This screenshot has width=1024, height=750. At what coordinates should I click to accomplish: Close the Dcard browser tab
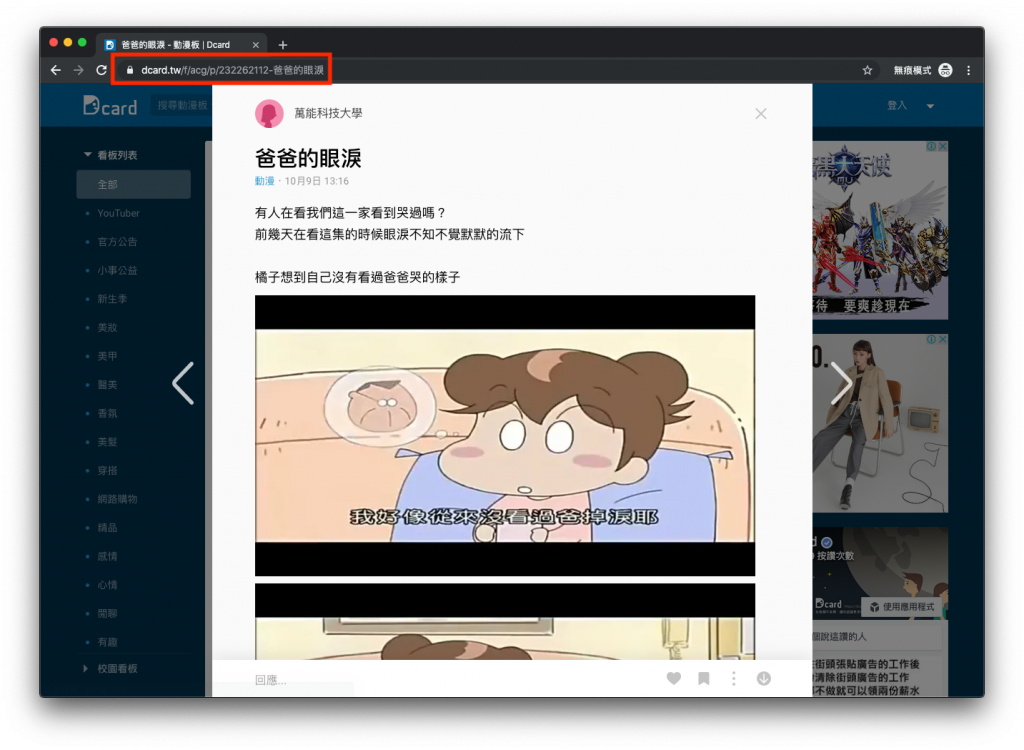pos(255,45)
